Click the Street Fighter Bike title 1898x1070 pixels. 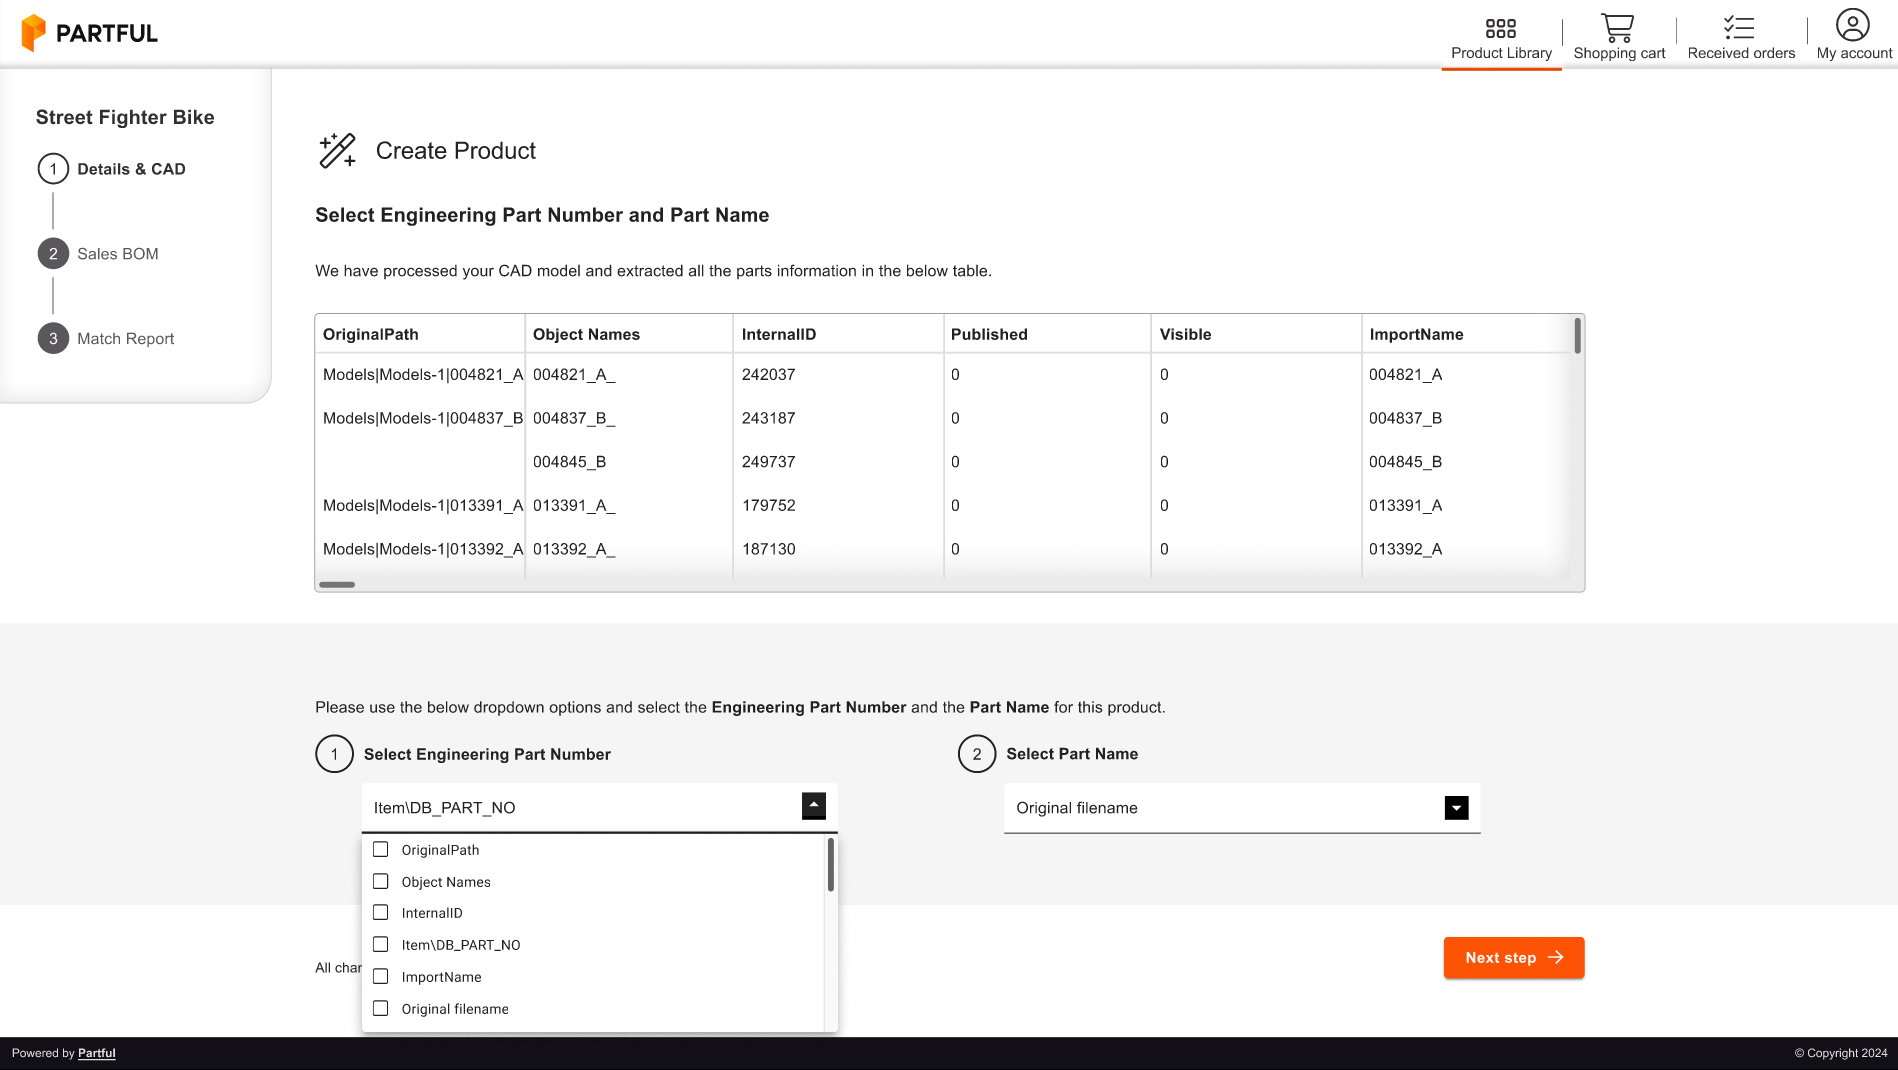[x=125, y=117]
